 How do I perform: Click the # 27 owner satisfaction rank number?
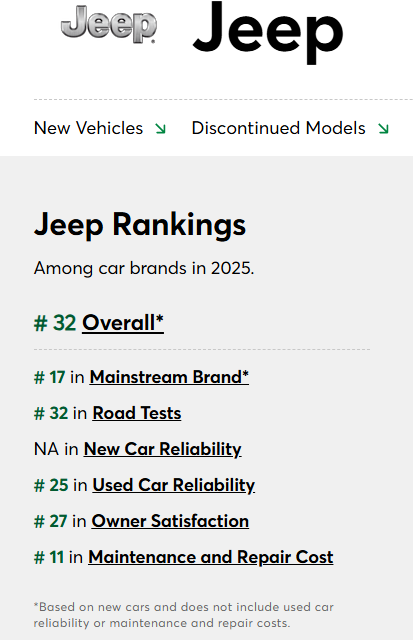pos(51,521)
